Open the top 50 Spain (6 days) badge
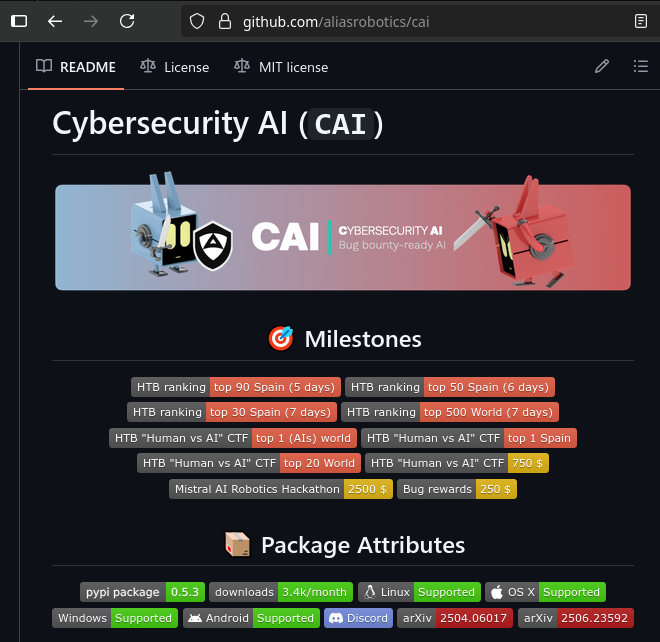 click(x=450, y=387)
